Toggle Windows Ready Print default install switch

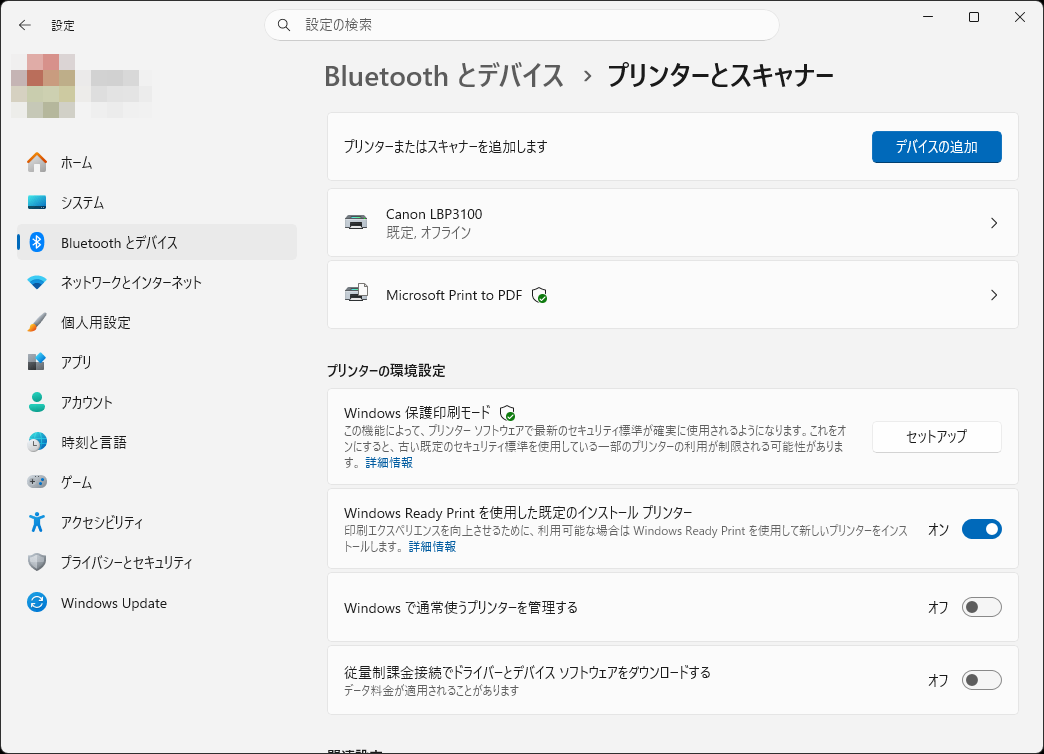(981, 530)
